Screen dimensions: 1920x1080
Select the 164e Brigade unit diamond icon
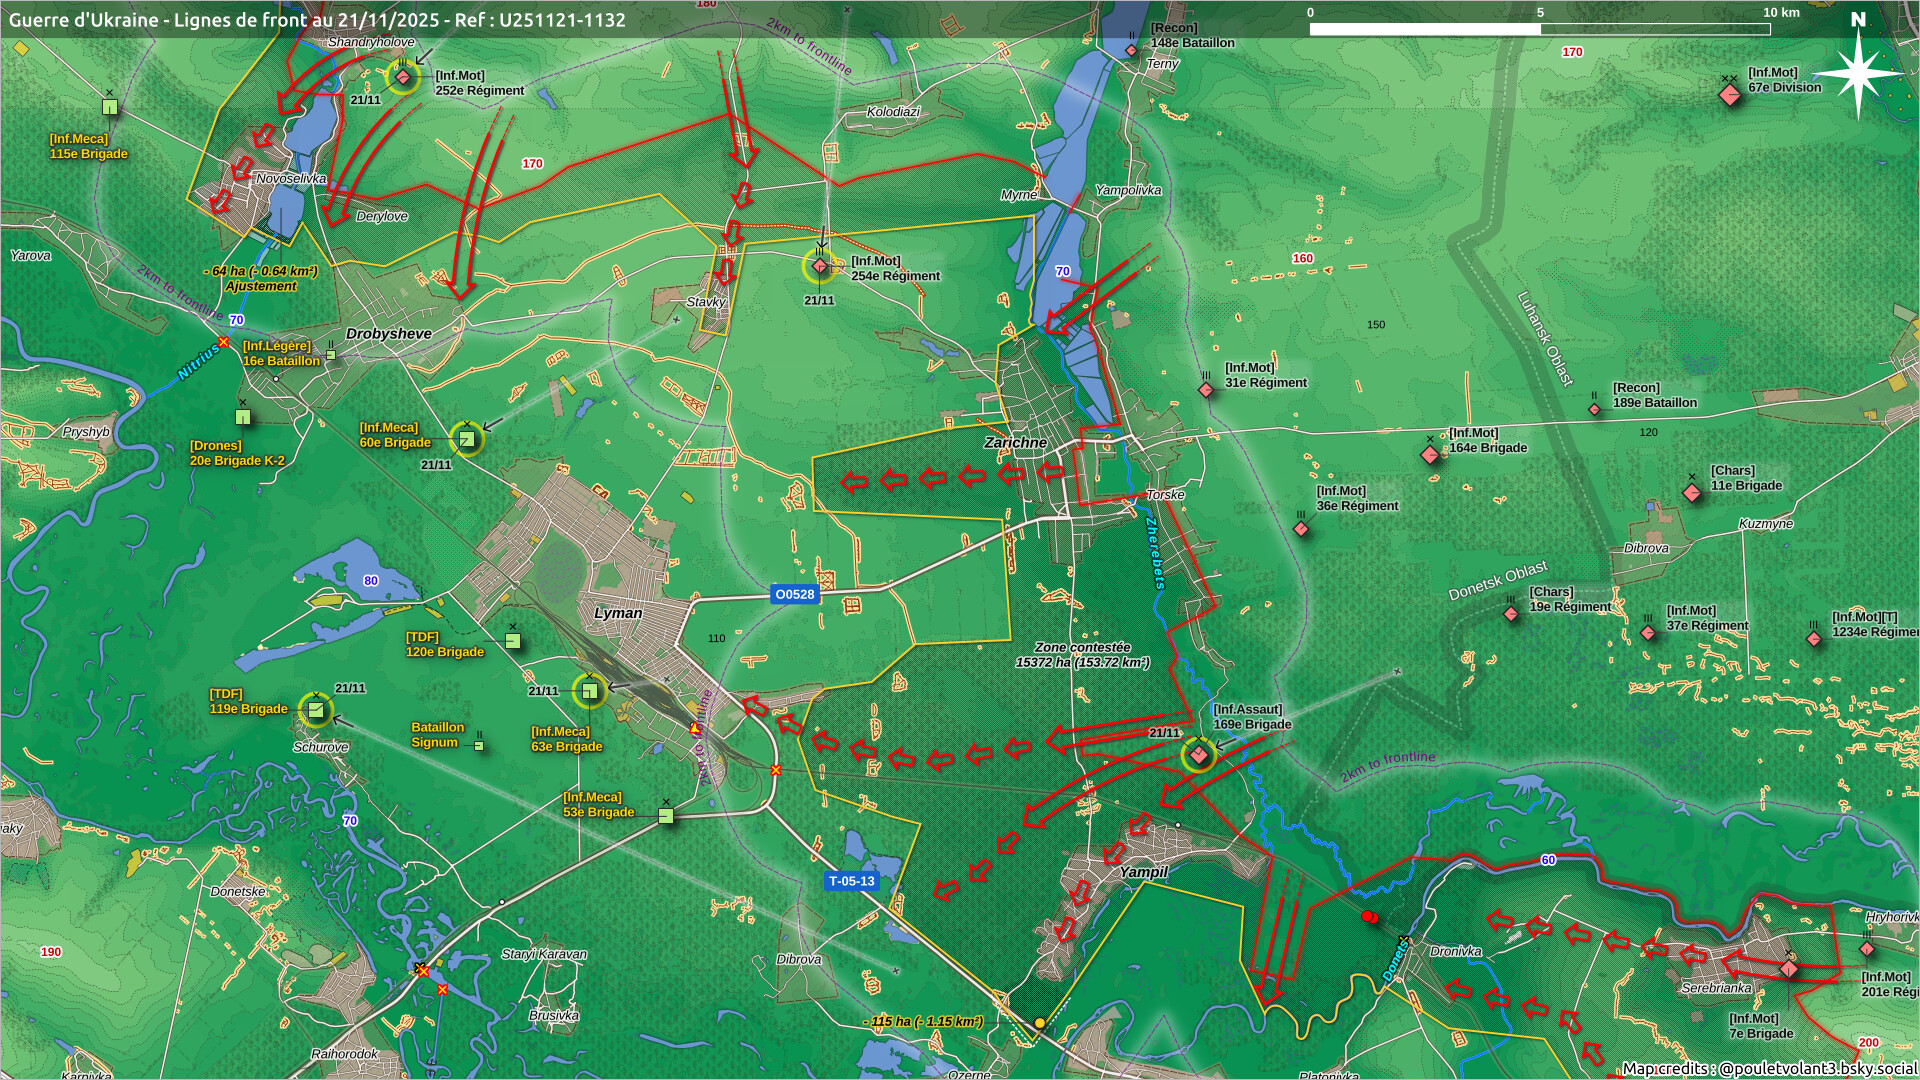pos(1430,455)
